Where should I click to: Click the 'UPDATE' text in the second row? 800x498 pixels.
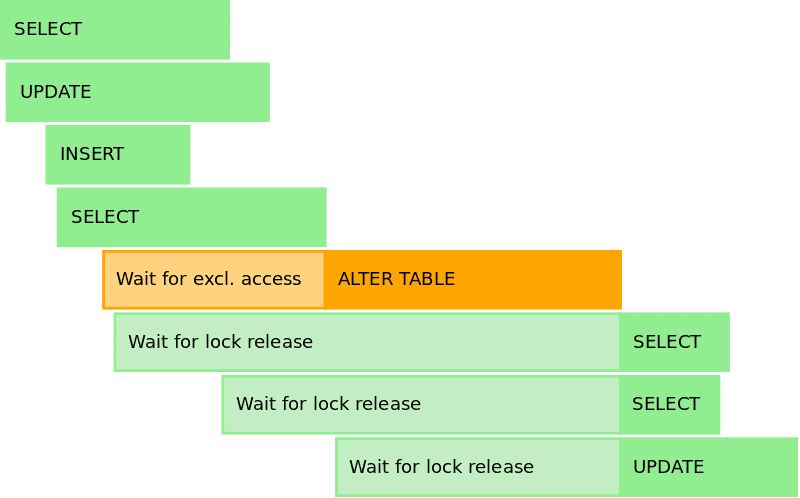[56, 92]
